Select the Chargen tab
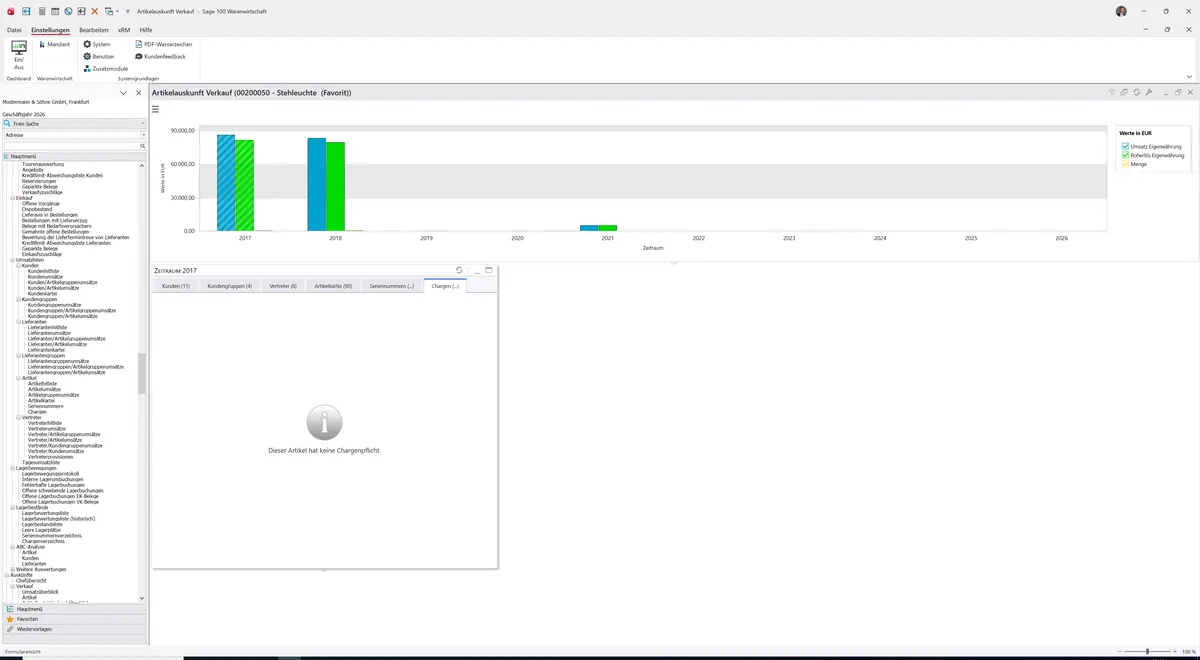The width and height of the screenshot is (1200, 660). pos(445,286)
